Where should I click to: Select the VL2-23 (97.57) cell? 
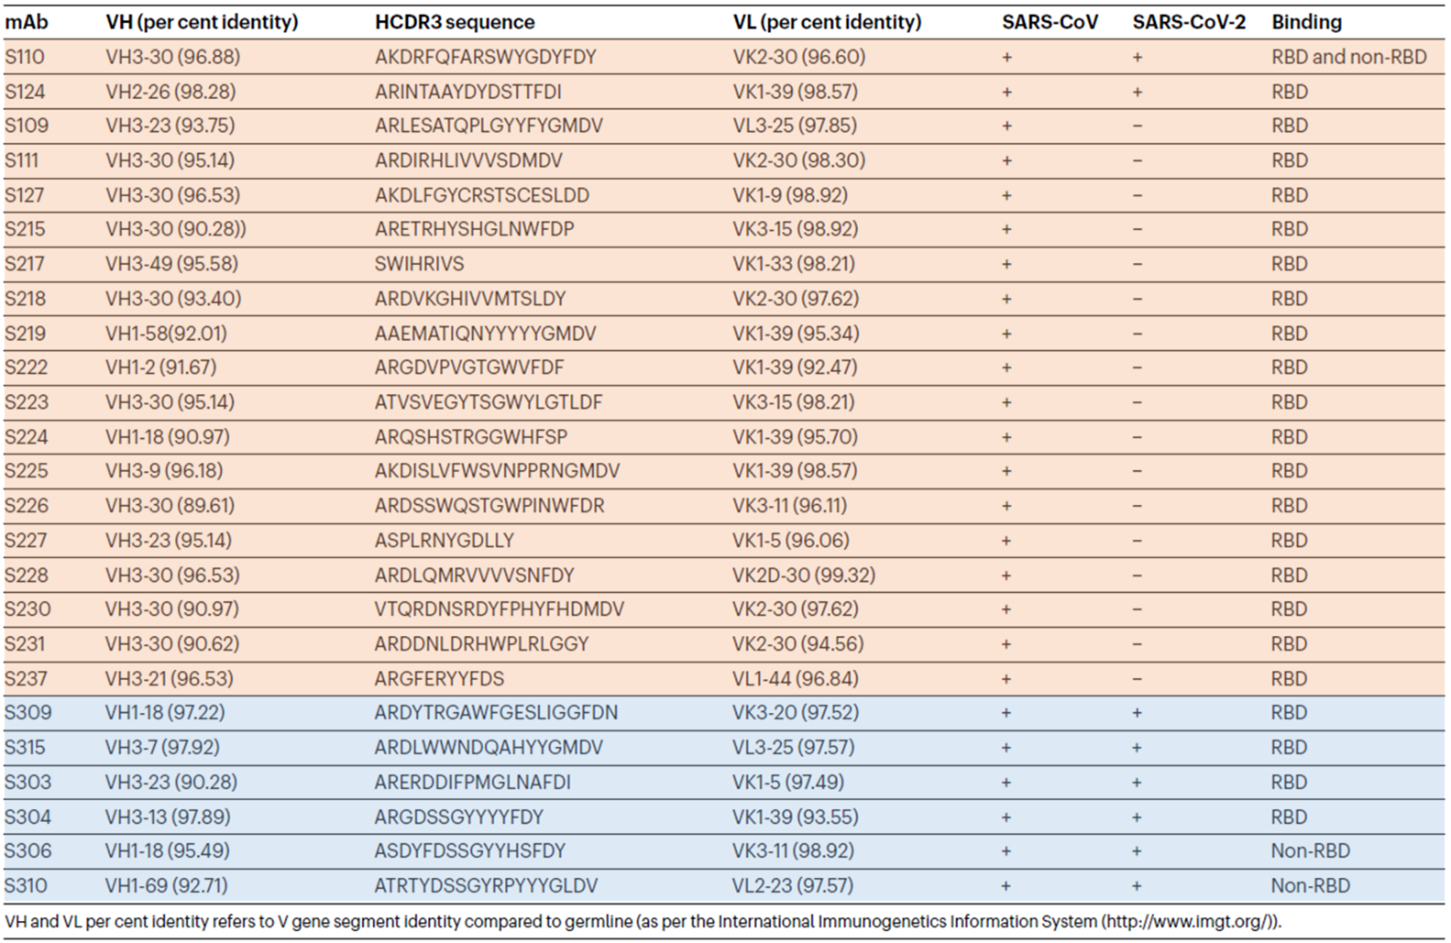pyautogui.click(x=792, y=886)
